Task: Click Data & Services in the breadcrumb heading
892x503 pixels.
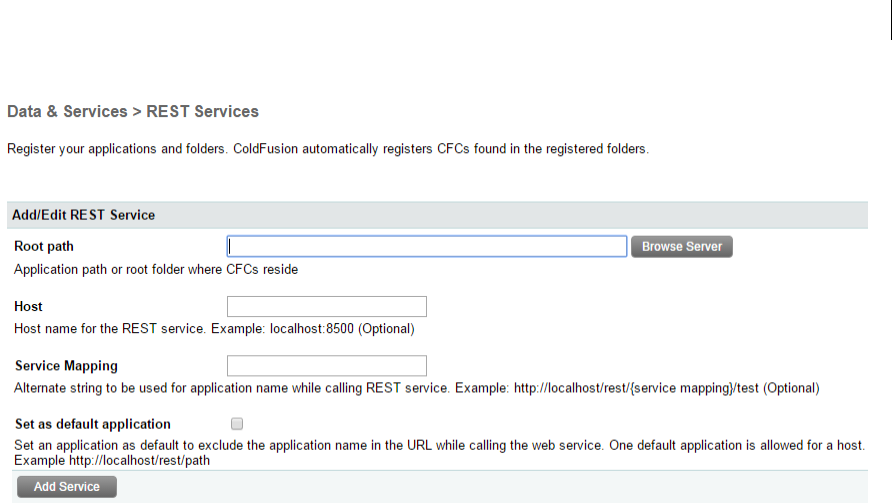Action: [x=67, y=111]
